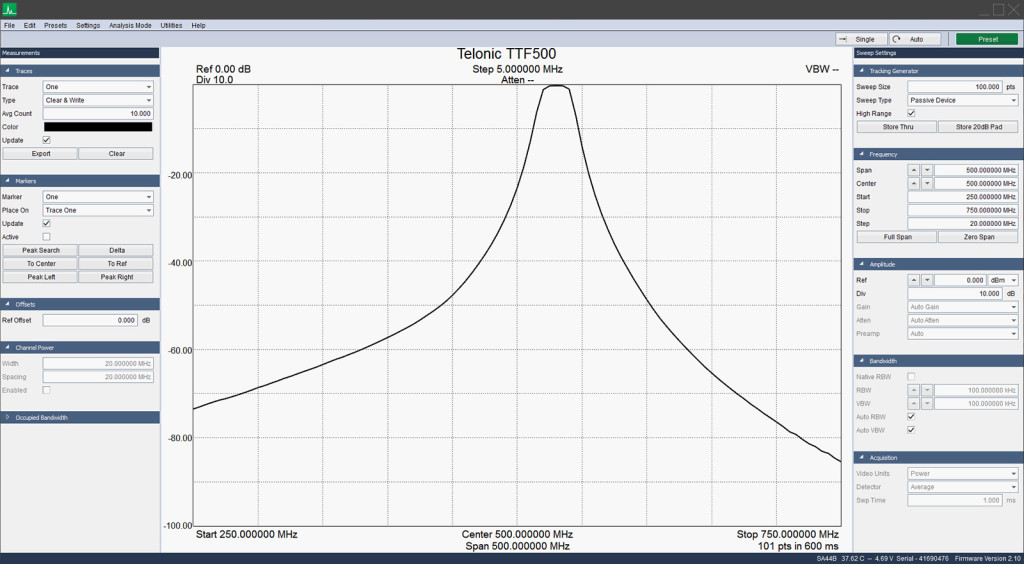Raise the Ref amplitude using up arrow

pyautogui.click(x=913, y=281)
